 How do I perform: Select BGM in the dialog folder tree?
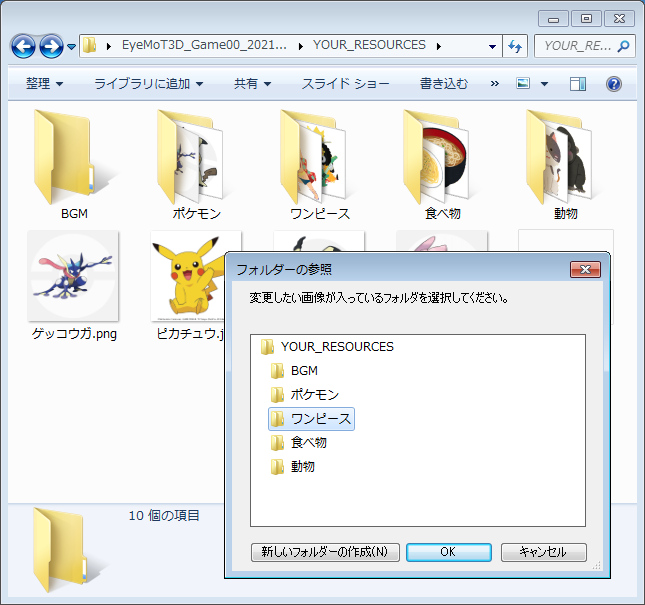tap(295, 371)
